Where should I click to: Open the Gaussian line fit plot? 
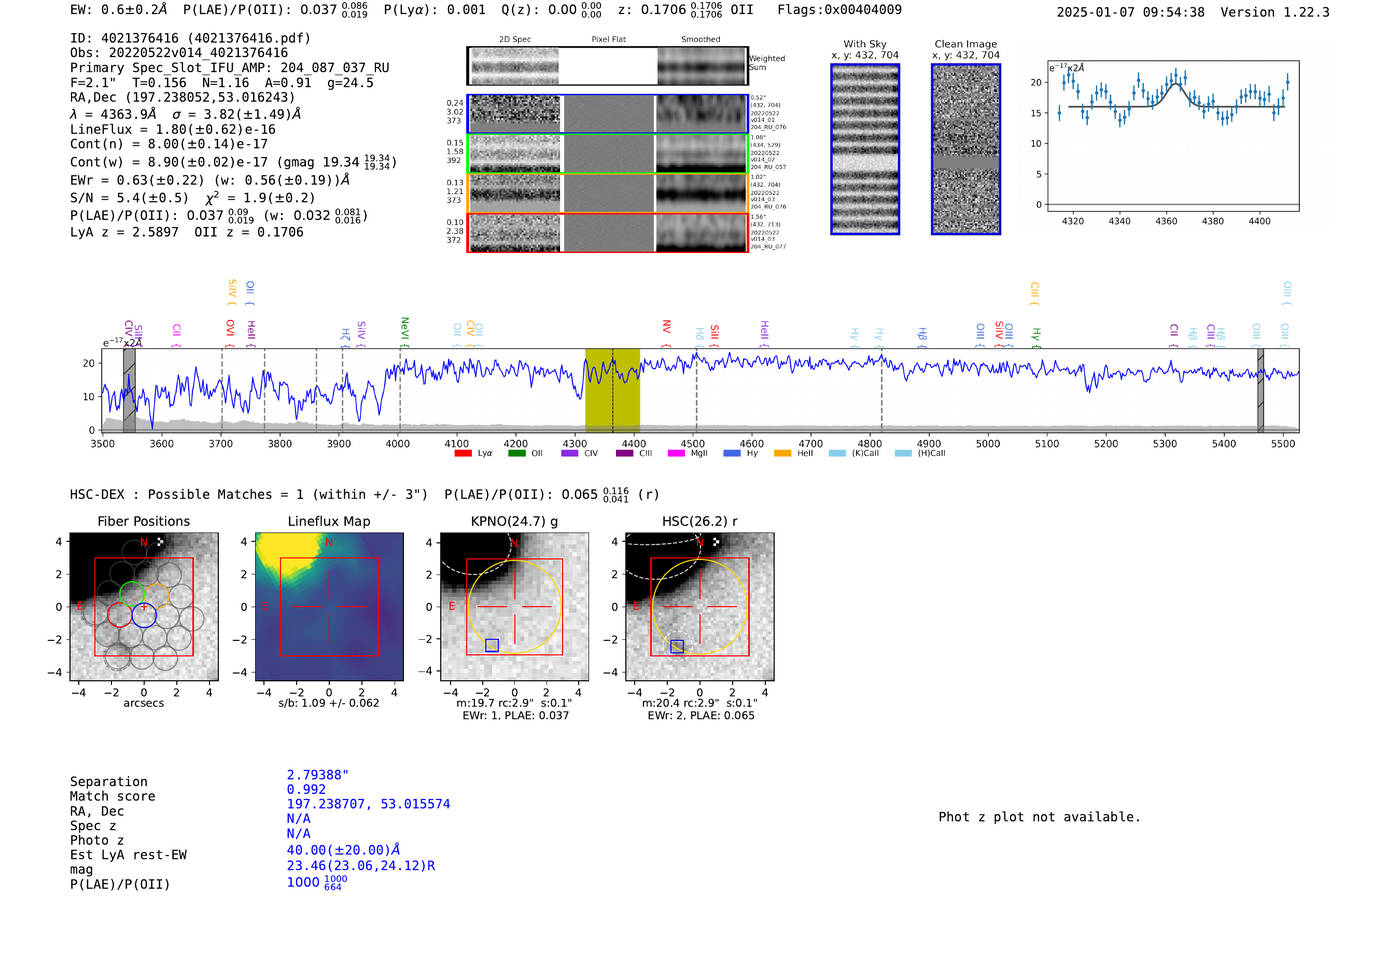[1173, 137]
